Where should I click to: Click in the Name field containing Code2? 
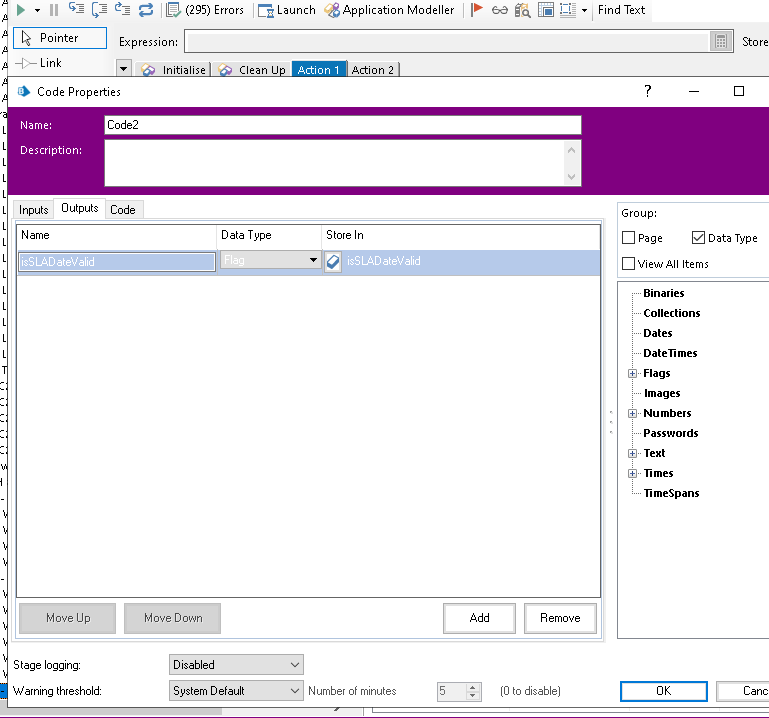(342, 126)
